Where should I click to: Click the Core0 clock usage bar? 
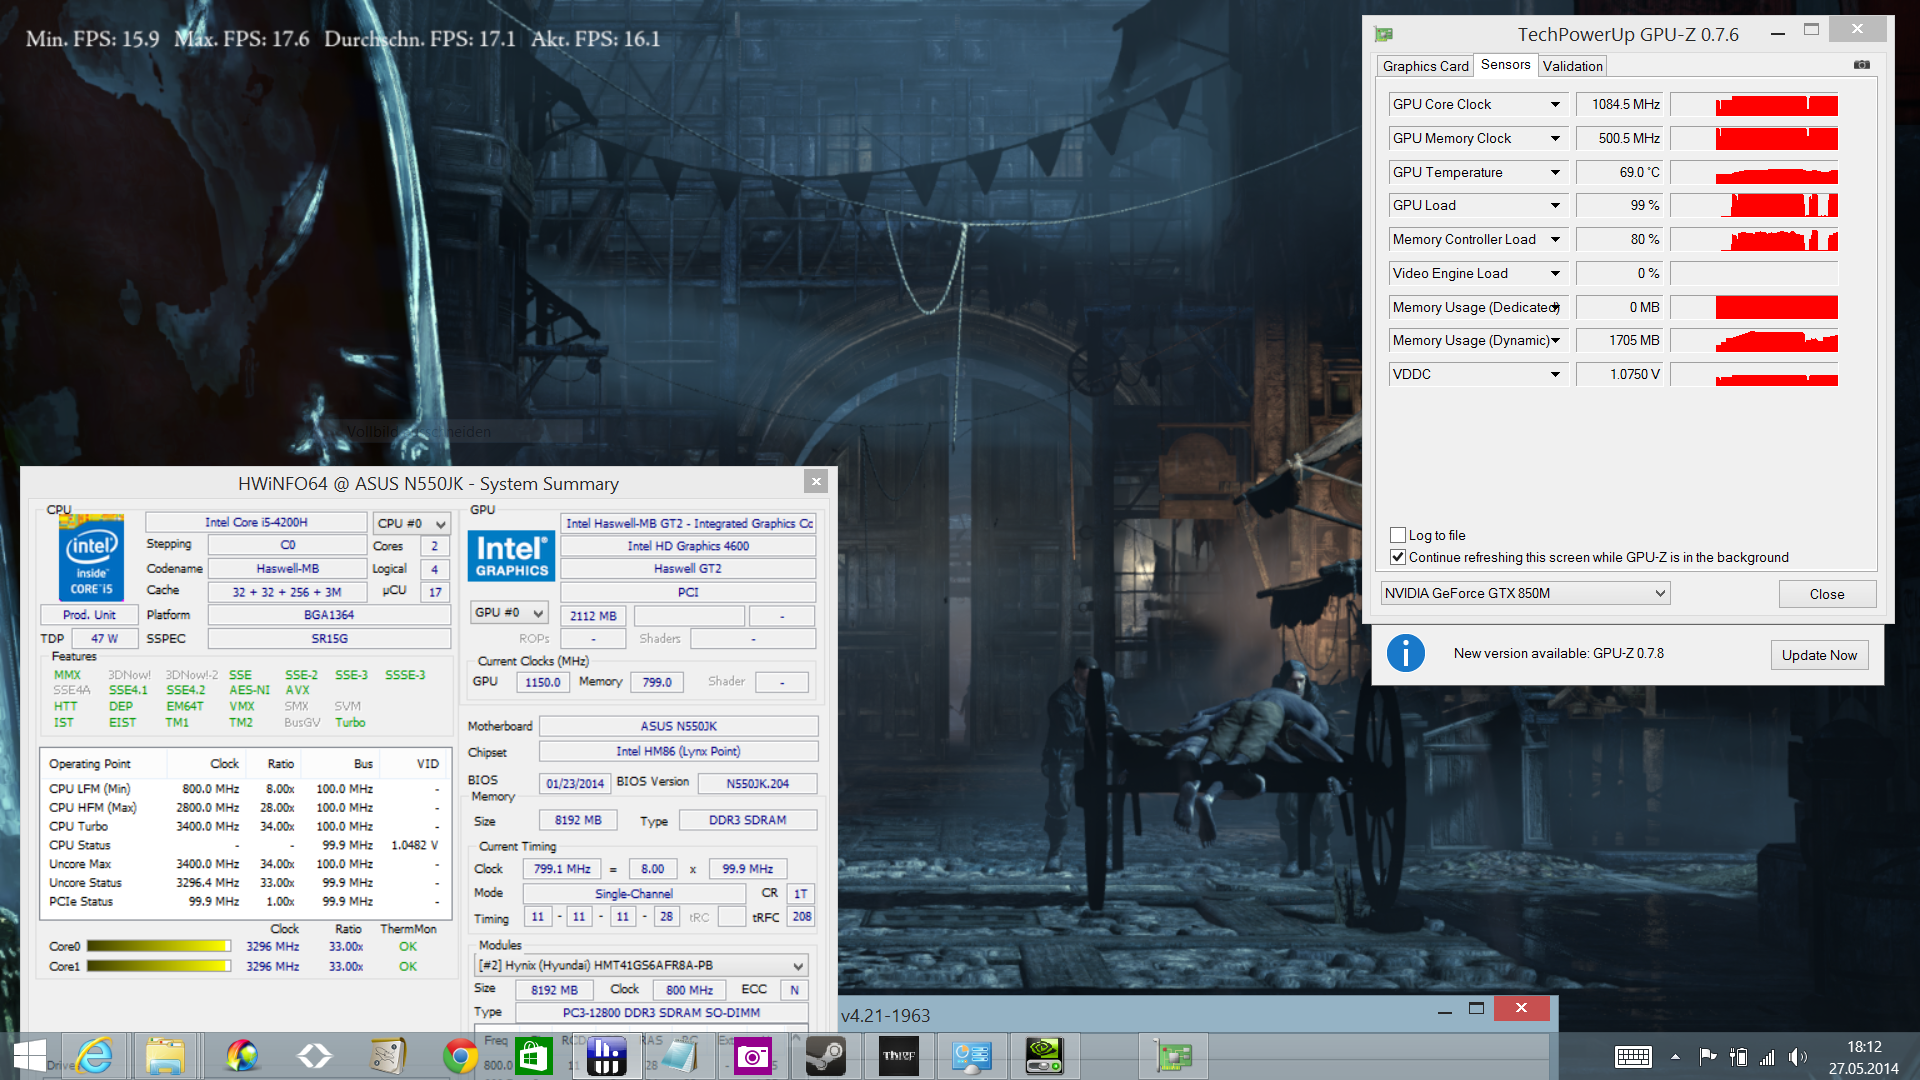coord(159,946)
